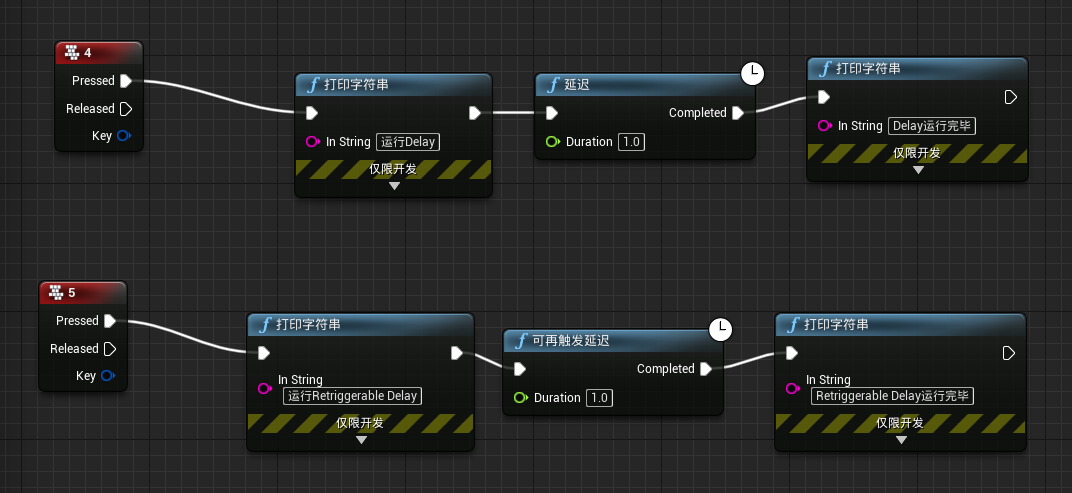Click the Pressed exec pin on key 5 node
Viewport: 1072px width, 493px height.
[x=110, y=321]
